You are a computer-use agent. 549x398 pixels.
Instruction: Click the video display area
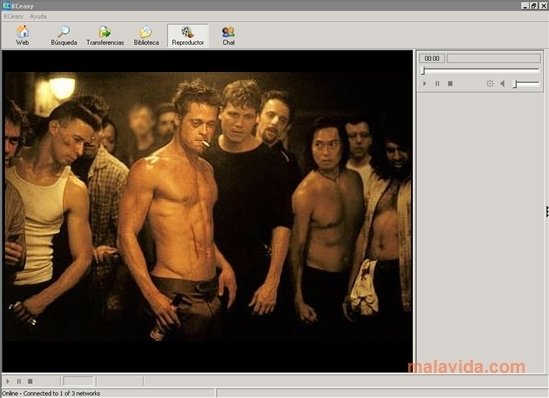[x=208, y=211]
